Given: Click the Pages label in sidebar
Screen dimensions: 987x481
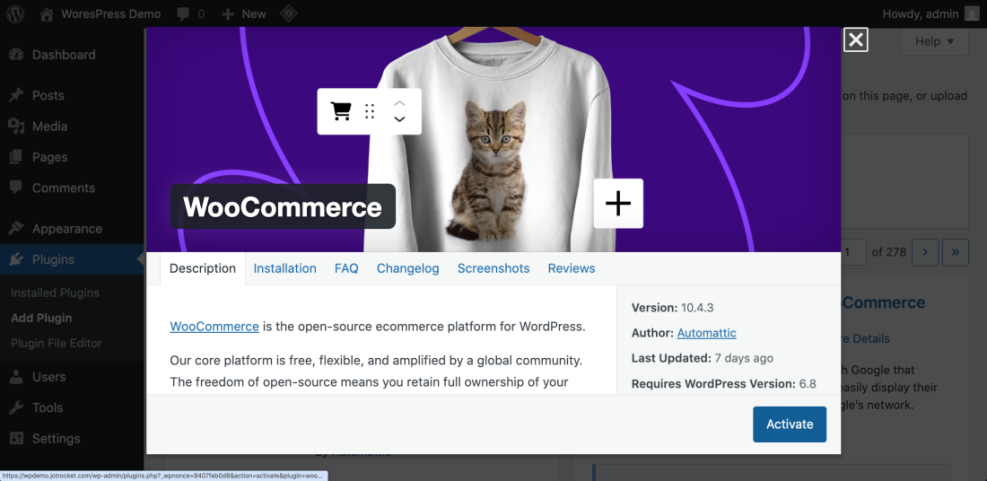Looking at the screenshot, I should pos(50,157).
